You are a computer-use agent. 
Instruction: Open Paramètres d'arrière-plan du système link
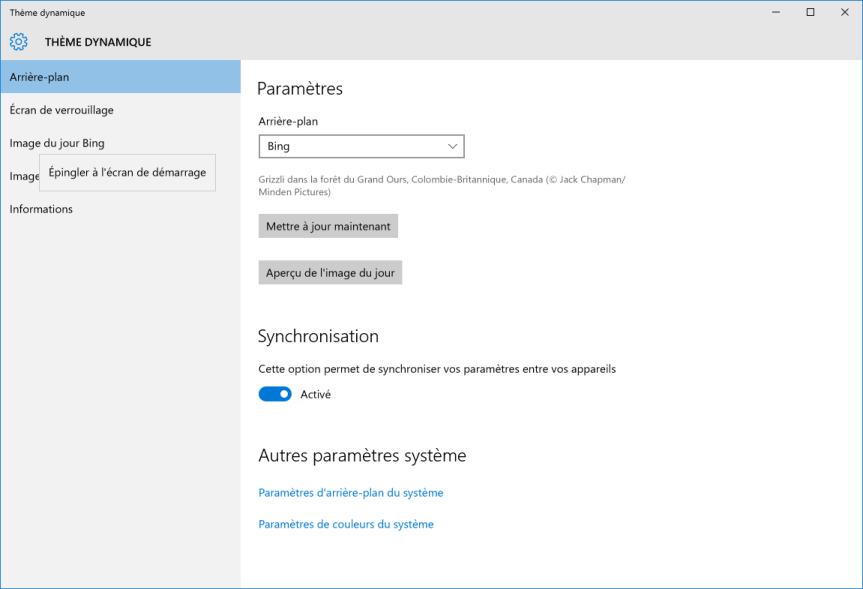351,493
